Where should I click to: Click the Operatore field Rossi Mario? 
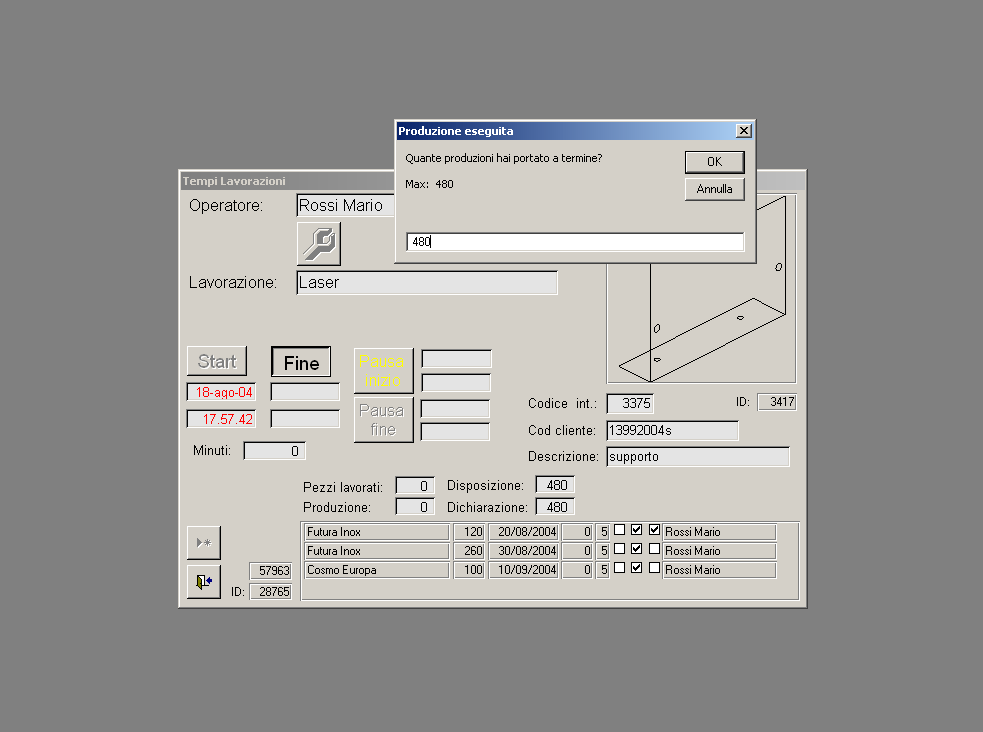tap(345, 205)
